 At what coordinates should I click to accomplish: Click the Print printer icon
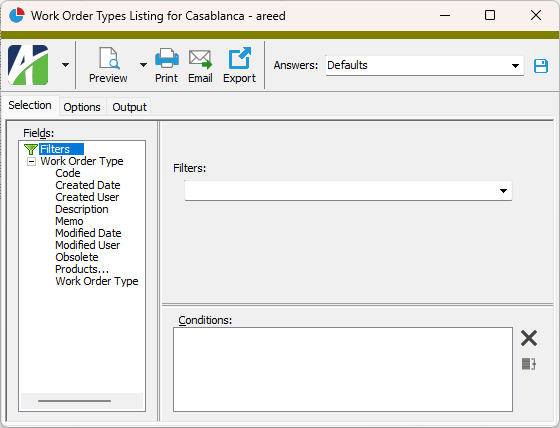pos(167,58)
